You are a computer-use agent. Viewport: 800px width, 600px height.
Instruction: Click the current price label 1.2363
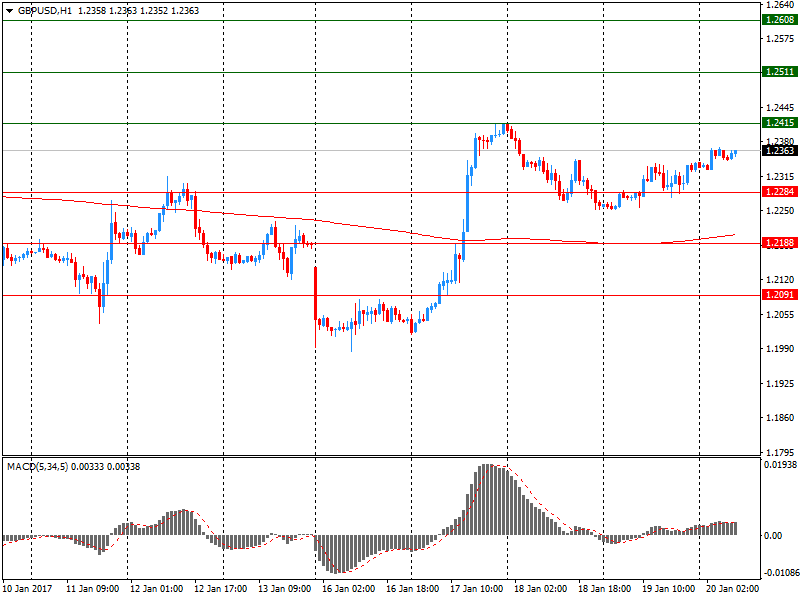pos(780,151)
